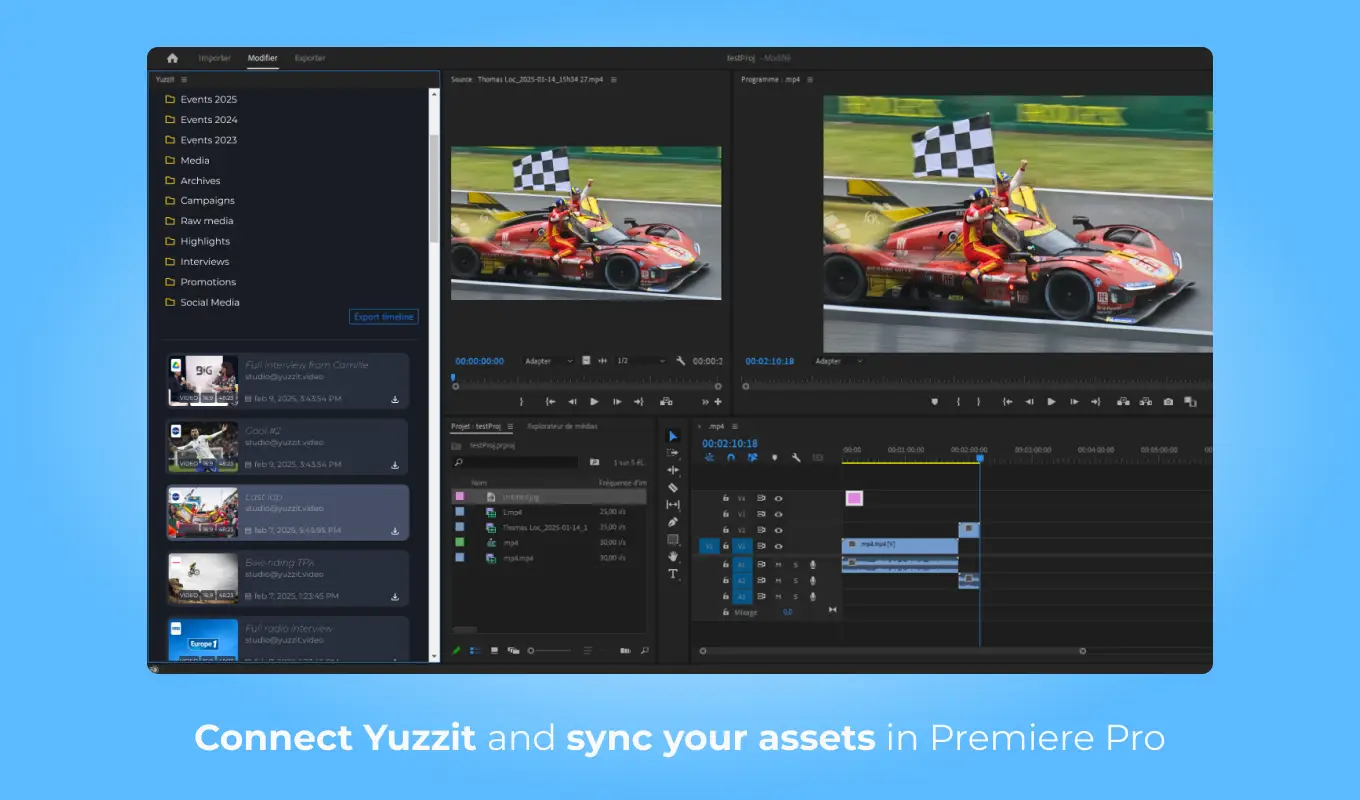Open the Explorateur de médias tab
The width and height of the screenshot is (1360, 800).
tap(562, 426)
